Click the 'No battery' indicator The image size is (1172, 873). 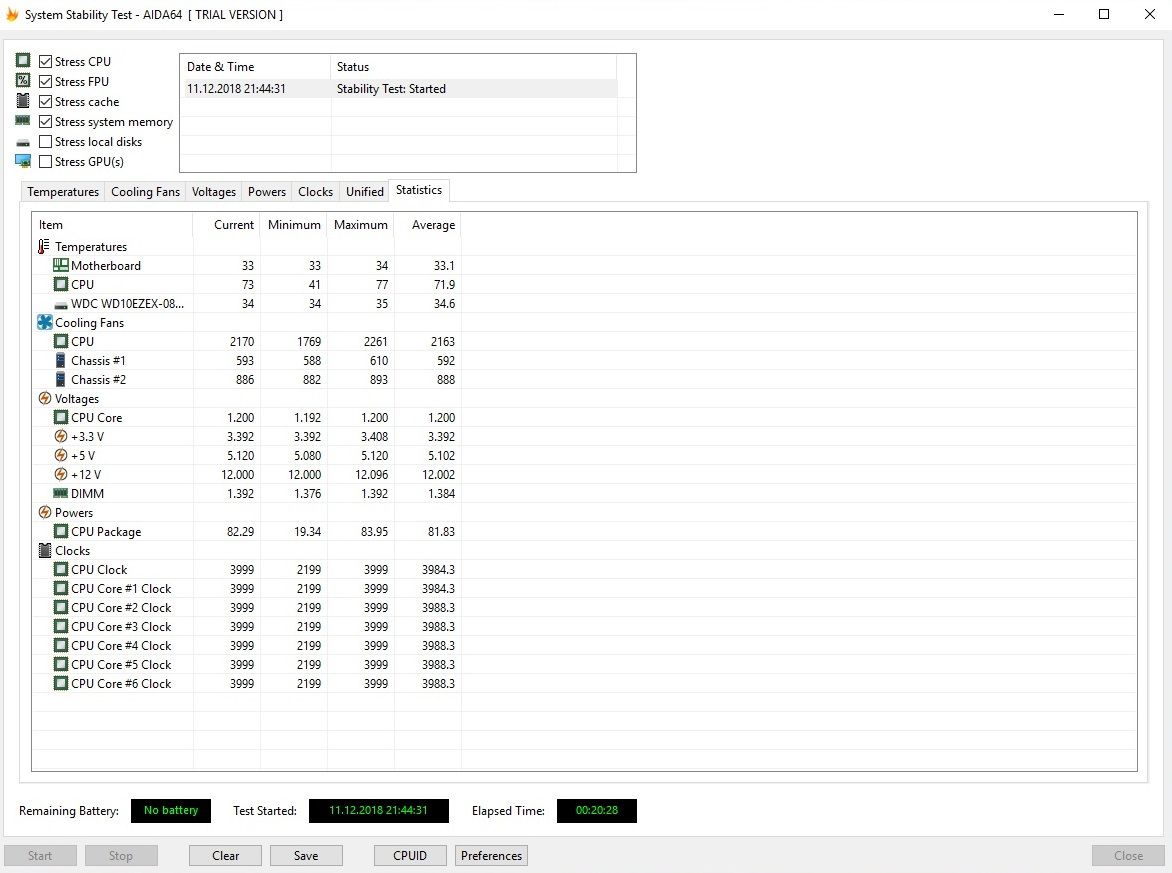tap(170, 810)
